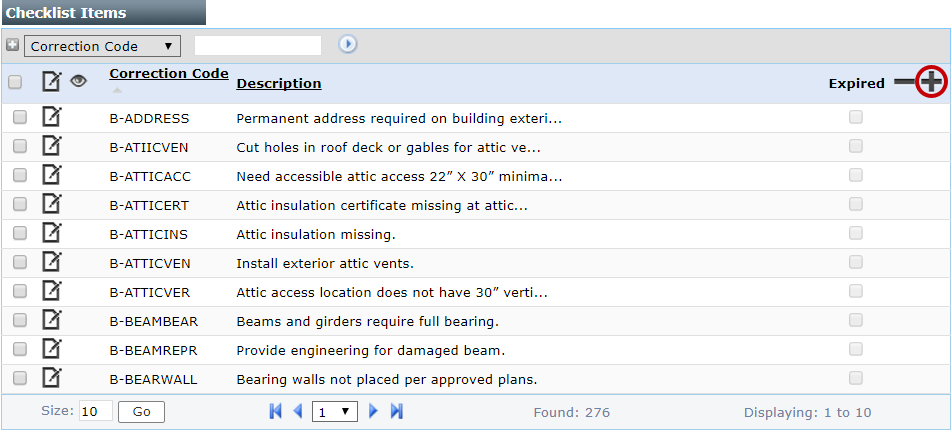951x430 pixels.
Task: Open edit icon for B-ATTICINS row
Action: tap(51, 234)
